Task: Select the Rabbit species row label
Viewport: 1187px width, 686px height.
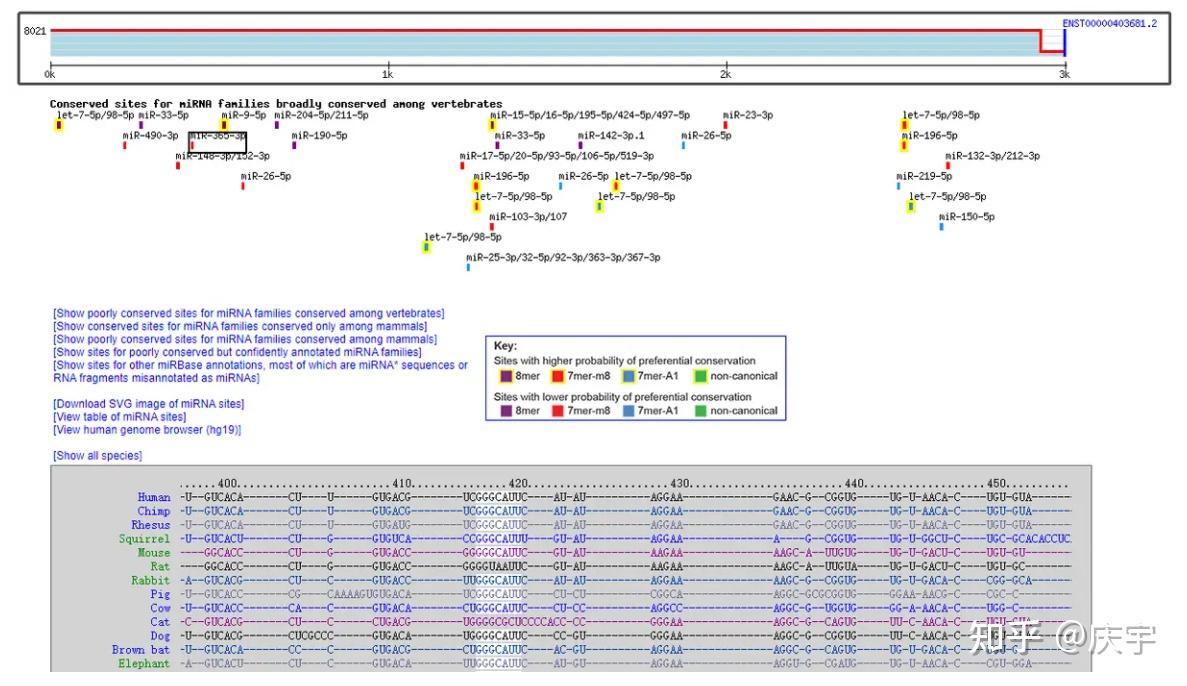Action: (x=151, y=581)
